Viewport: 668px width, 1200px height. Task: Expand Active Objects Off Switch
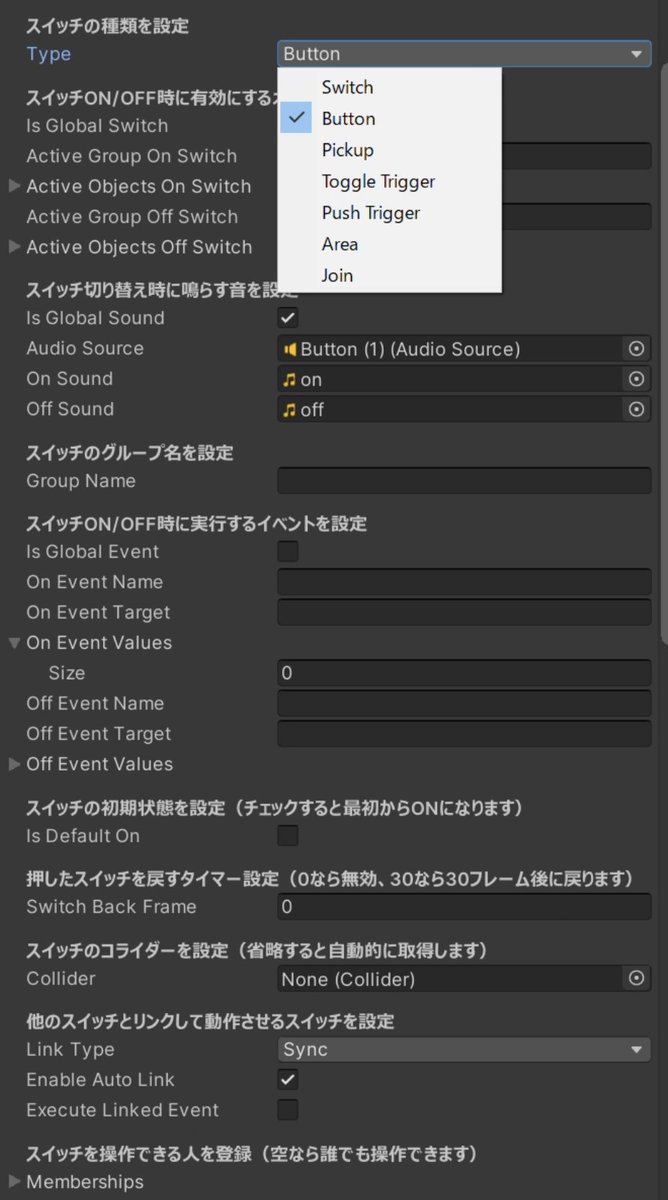pos(14,246)
